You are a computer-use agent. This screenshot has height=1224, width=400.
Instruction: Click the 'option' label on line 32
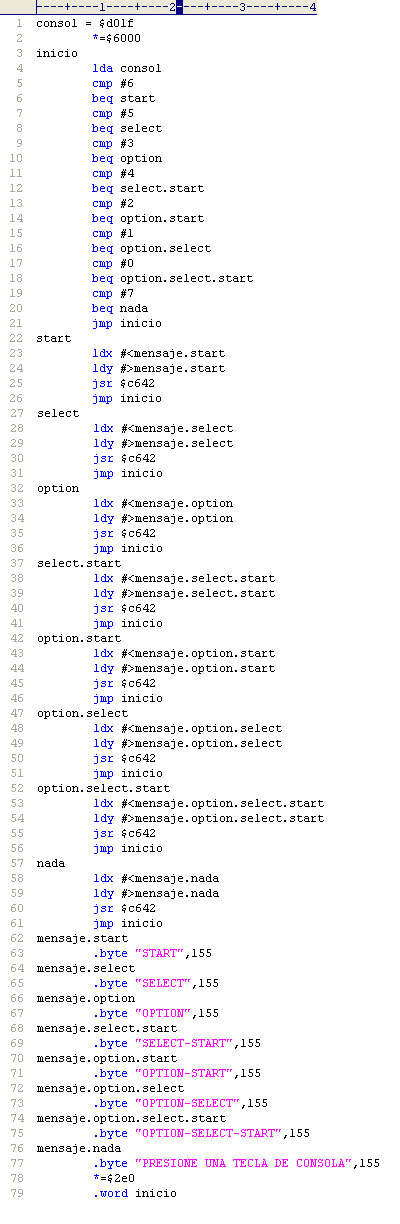pos(57,488)
